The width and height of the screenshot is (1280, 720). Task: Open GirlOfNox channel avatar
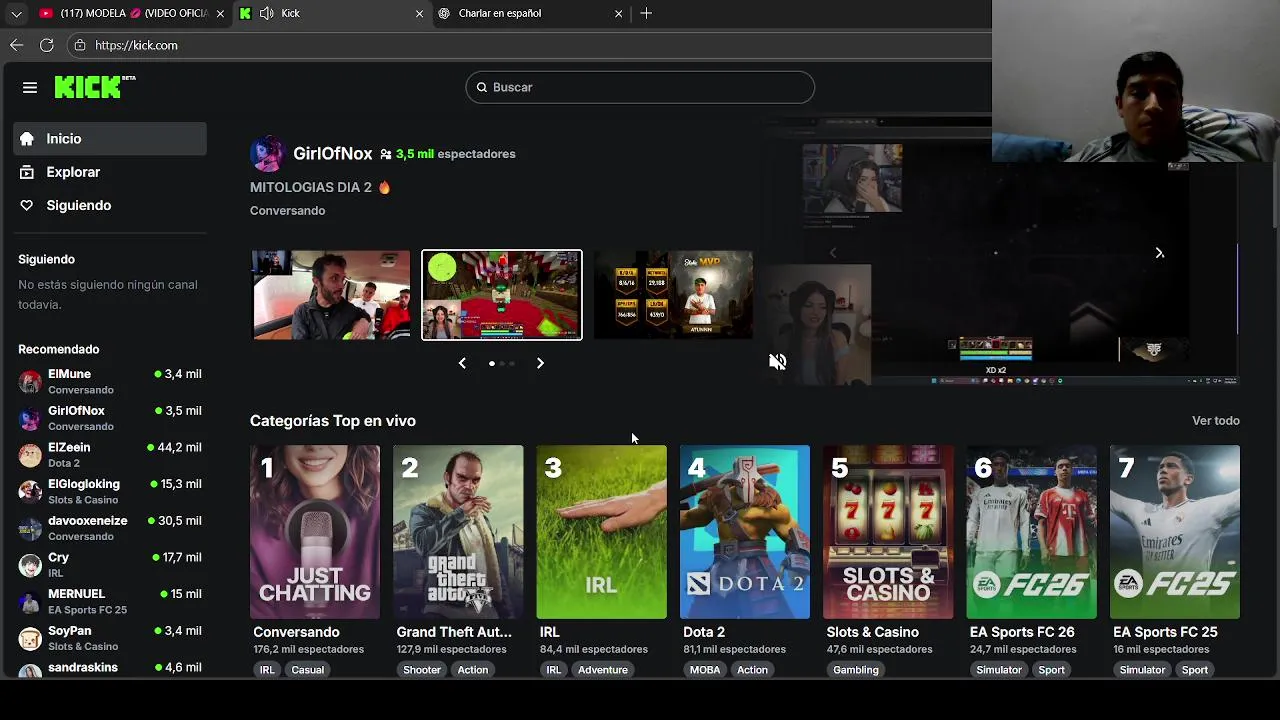(x=267, y=154)
